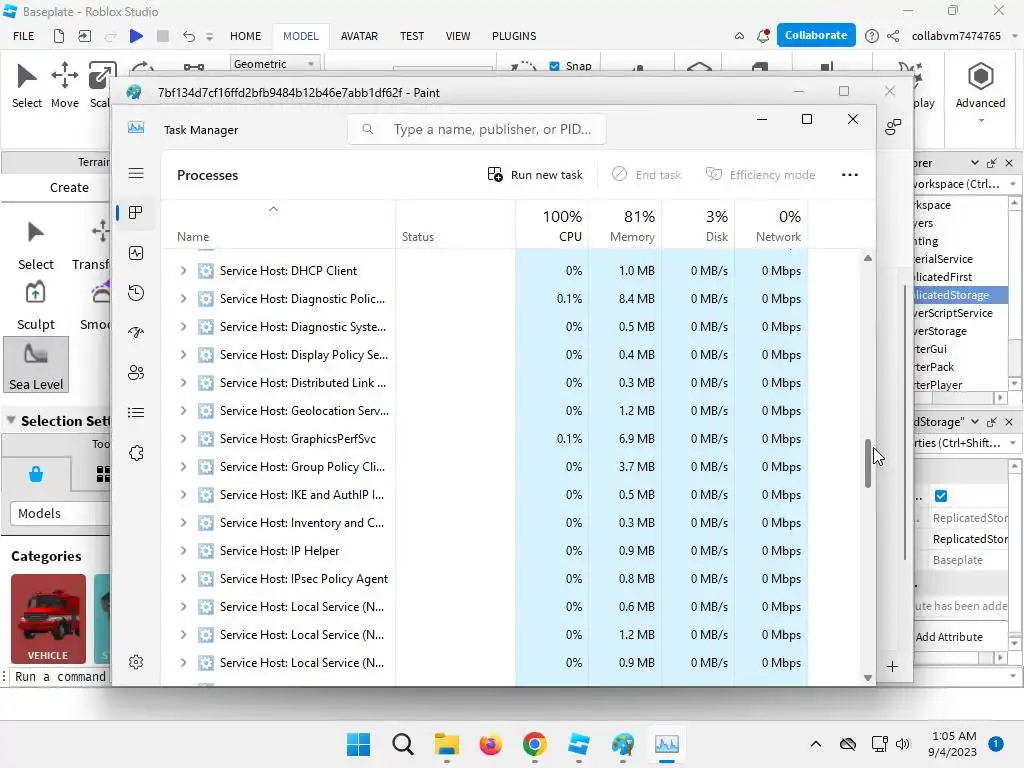Open Roblox Studio help icon
Image resolution: width=1024 pixels, height=768 pixels.
871,36
